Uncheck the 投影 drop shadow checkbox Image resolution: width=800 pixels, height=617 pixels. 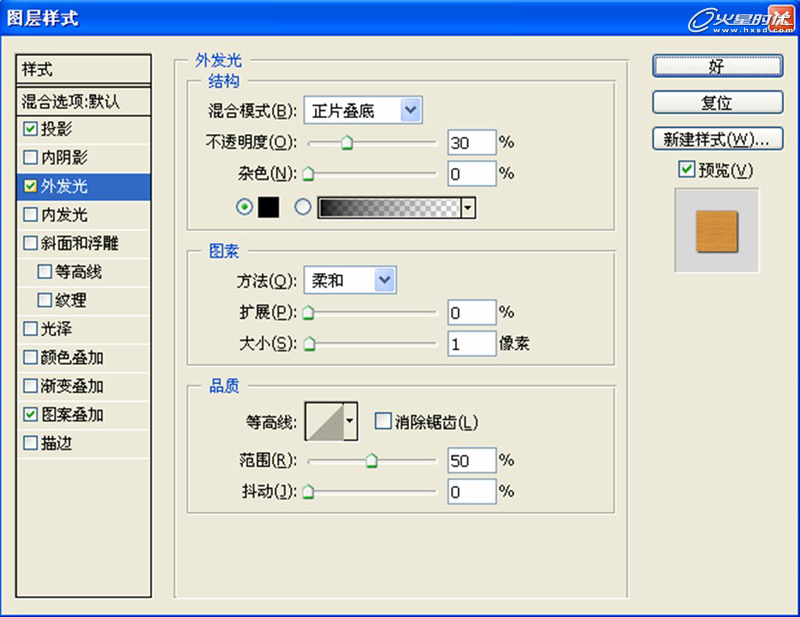pos(31,129)
